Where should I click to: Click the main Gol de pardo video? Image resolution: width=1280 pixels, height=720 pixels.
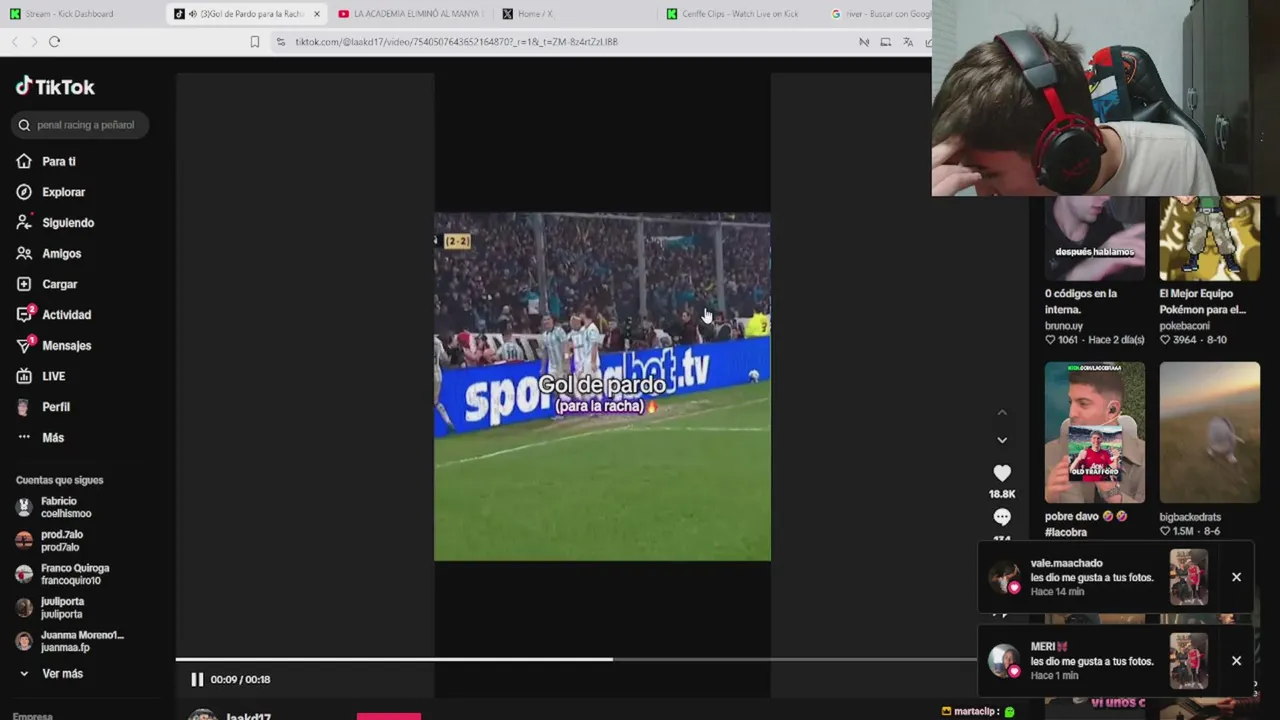click(x=602, y=386)
